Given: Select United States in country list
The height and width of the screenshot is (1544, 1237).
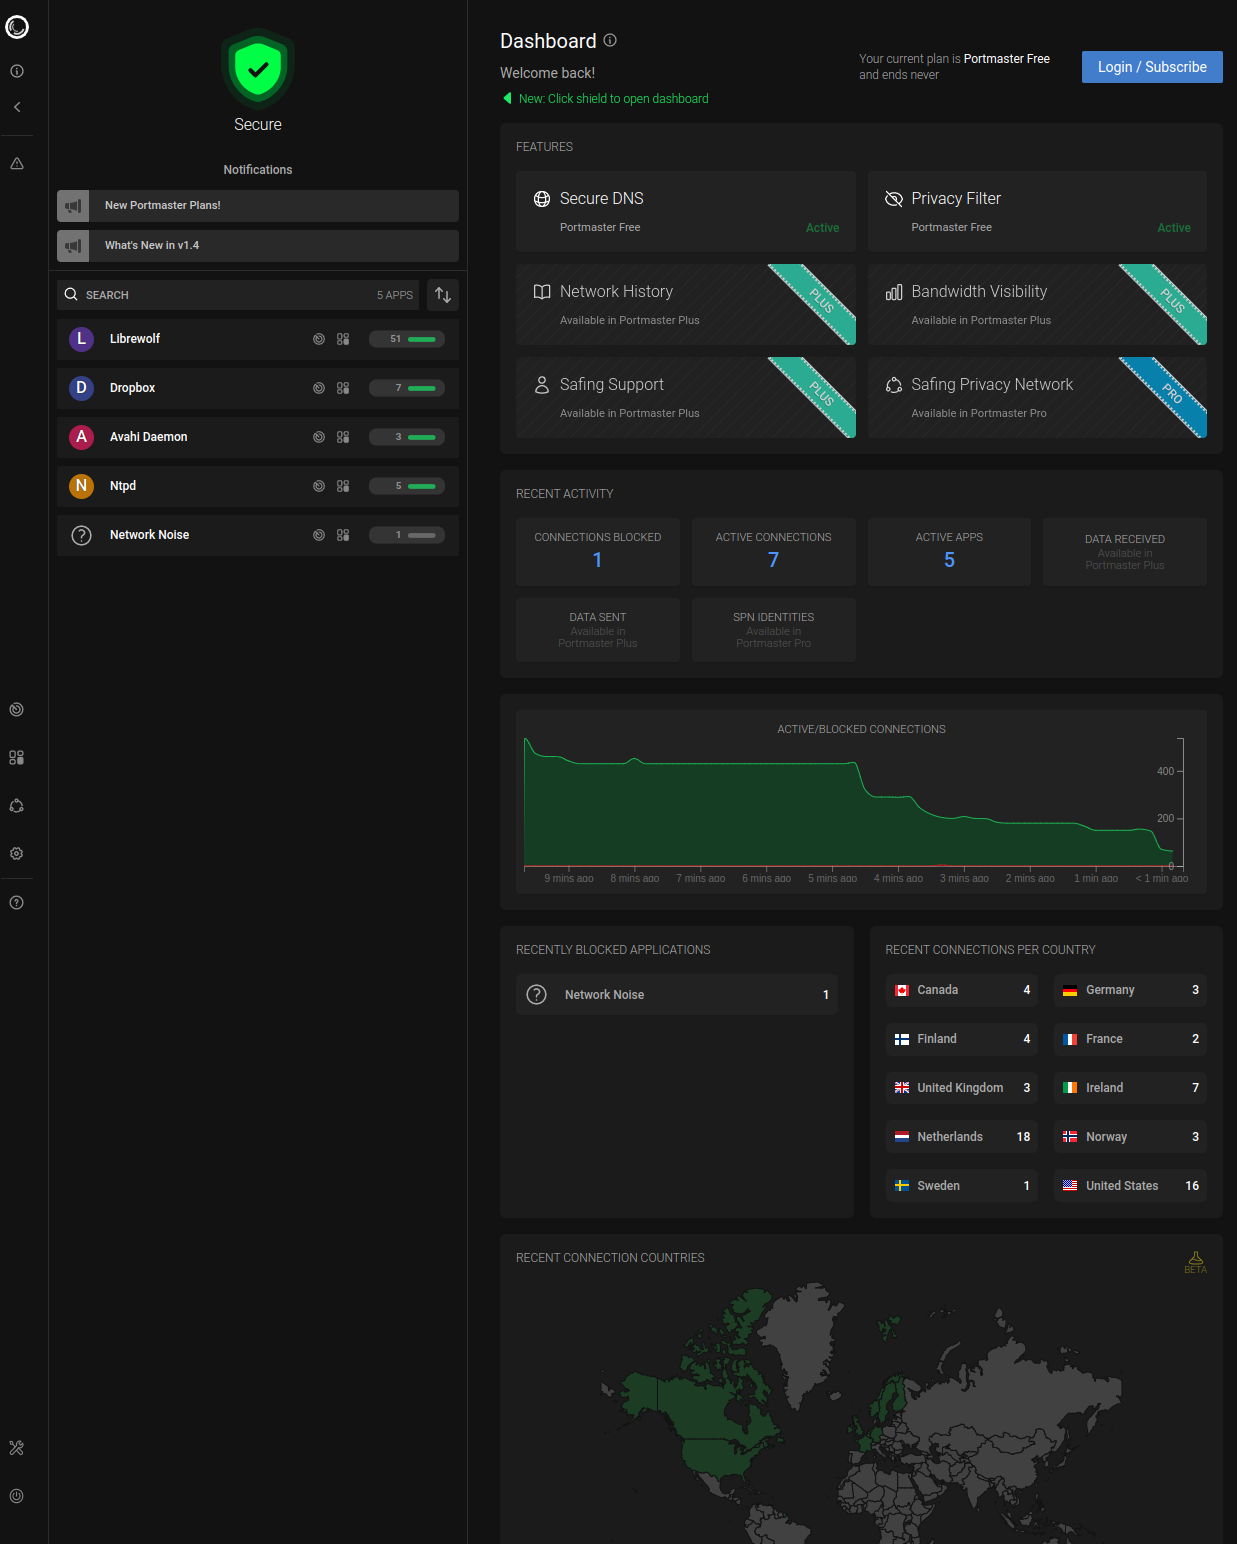Looking at the screenshot, I should 1130,1186.
